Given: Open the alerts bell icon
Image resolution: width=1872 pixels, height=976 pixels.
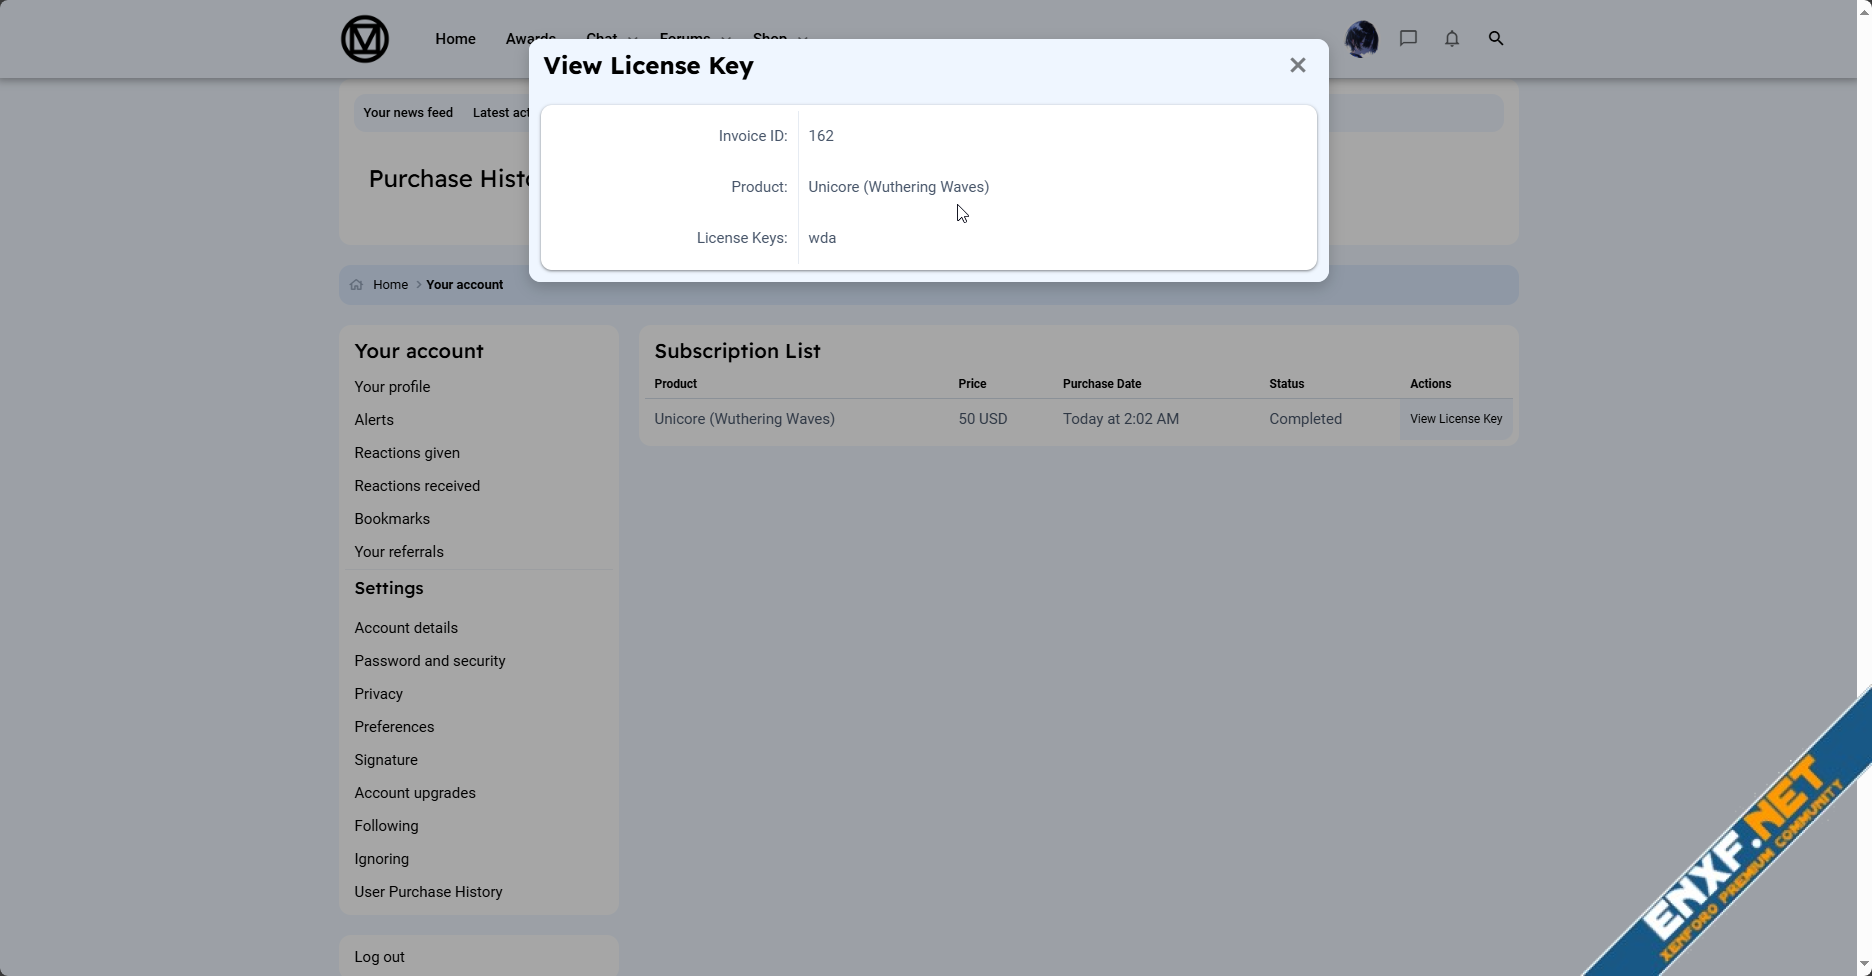Looking at the screenshot, I should point(1452,39).
